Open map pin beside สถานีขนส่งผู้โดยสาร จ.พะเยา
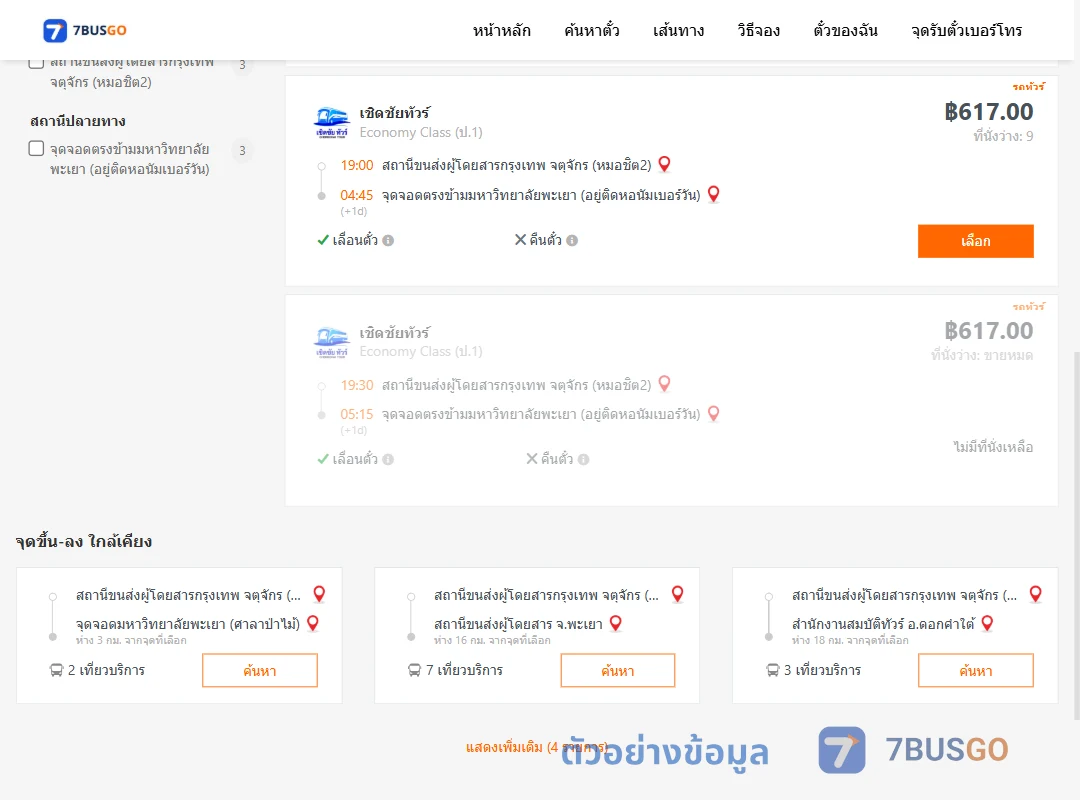Image resolution: width=1080 pixels, height=800 pixels. coord(616,624)
